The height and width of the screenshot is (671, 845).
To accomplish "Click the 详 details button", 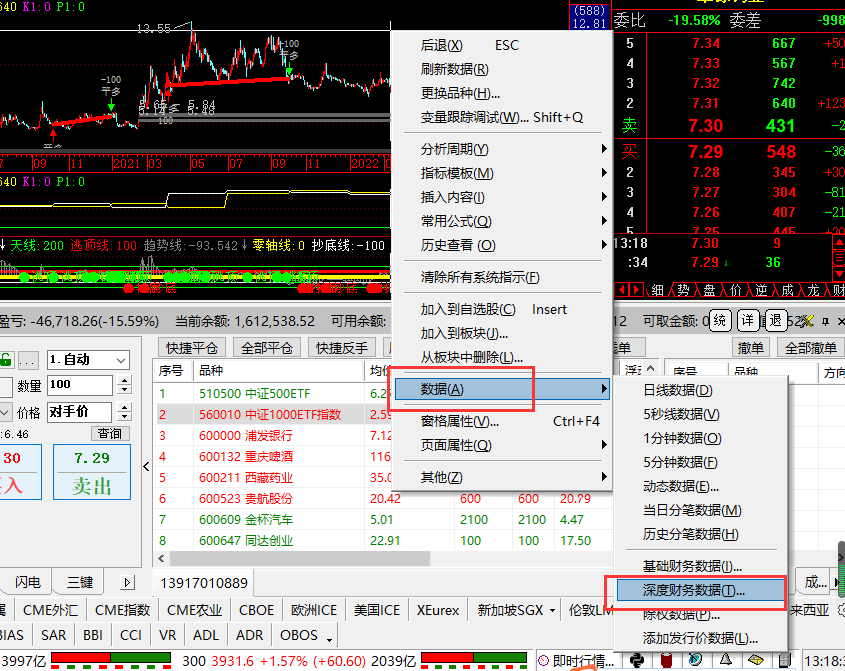I will (x=748, y=321).
